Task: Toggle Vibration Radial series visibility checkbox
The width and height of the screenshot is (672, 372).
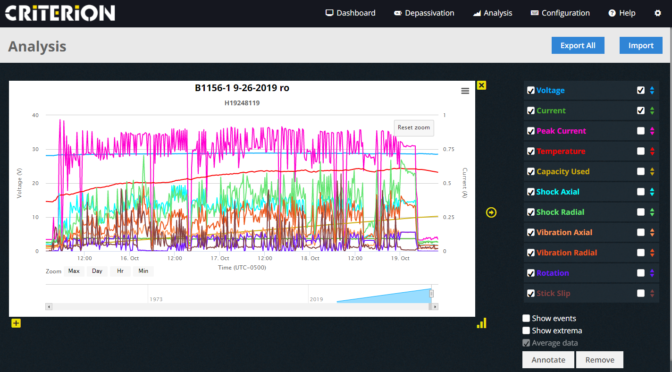Action: click(x=531, y=253)
